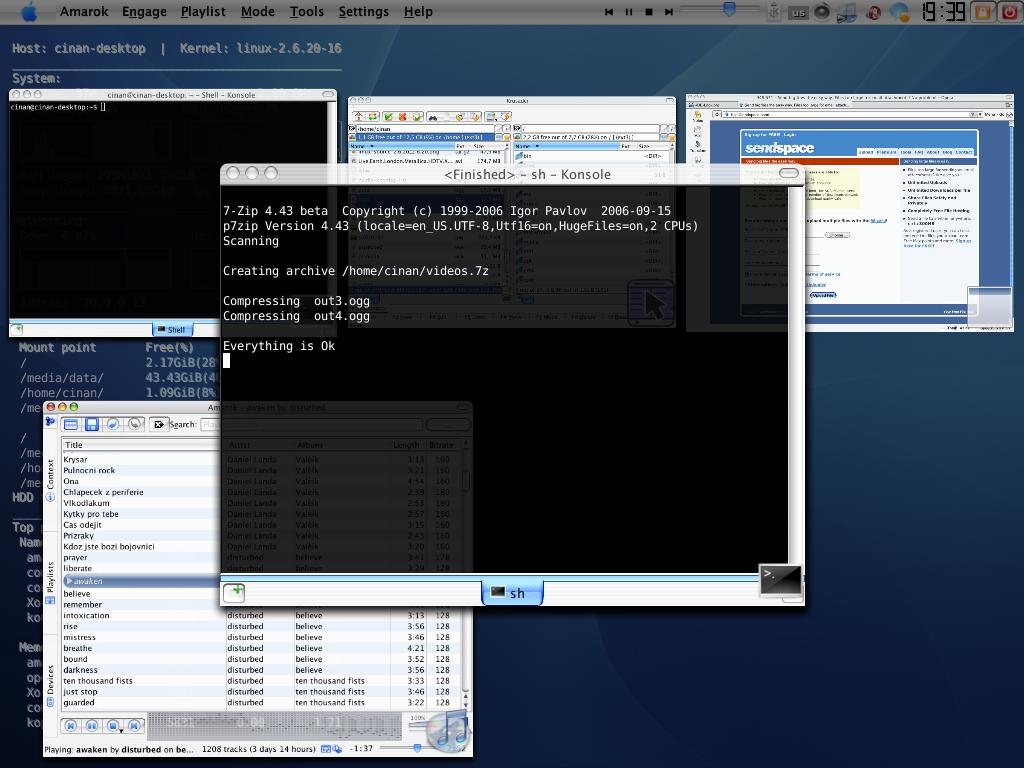Skip to next track in the top menu bar

668,12
